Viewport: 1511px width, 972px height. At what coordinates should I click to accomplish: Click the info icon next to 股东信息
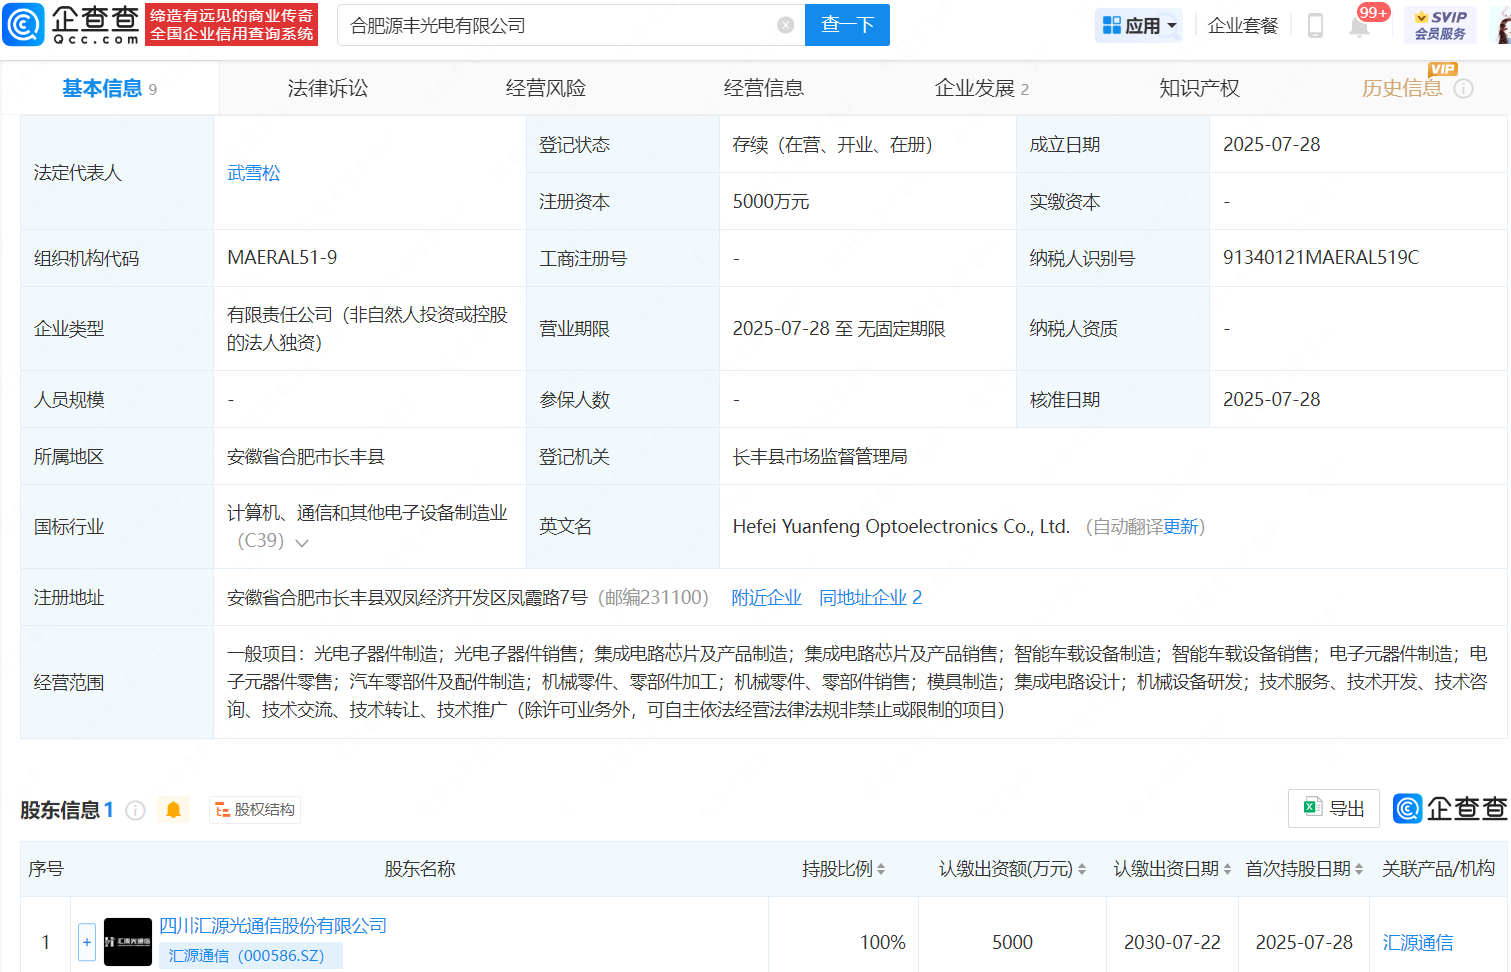(x=136, y=810)
